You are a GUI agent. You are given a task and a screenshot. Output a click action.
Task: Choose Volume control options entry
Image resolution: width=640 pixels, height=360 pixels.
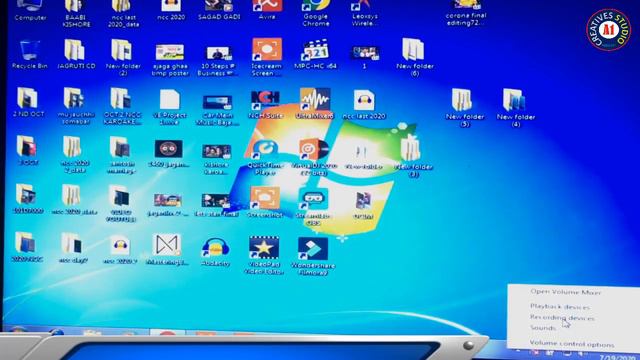pyautogui.click(x=571, y=344)
